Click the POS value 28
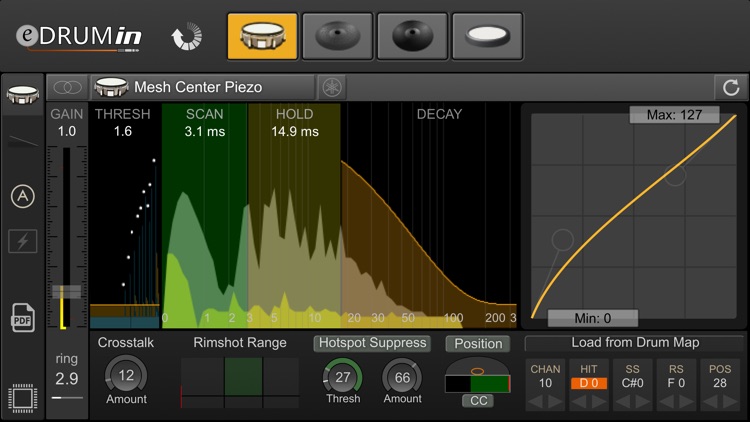The height and width of the screenshot is (422, 750). (720, 383)
